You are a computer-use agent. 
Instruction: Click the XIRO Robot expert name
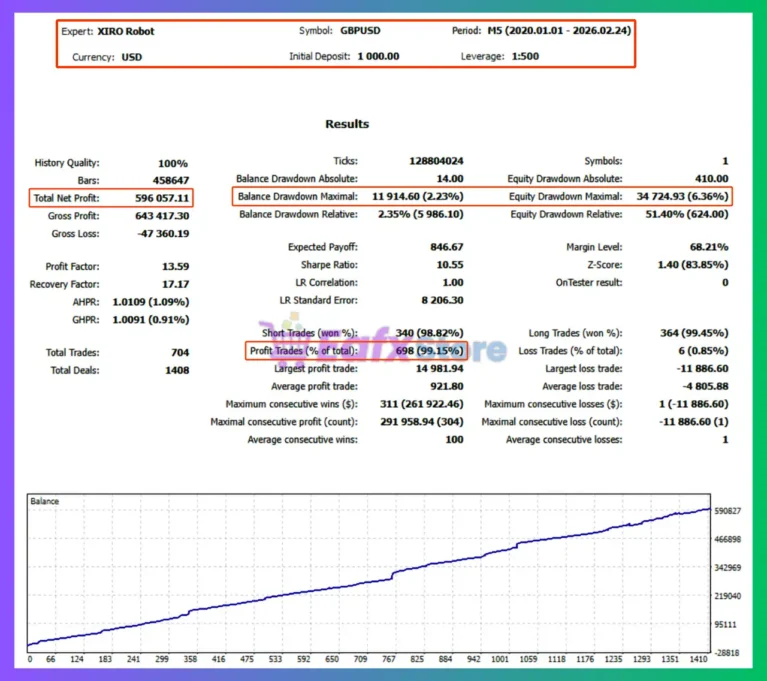[126, 31]
